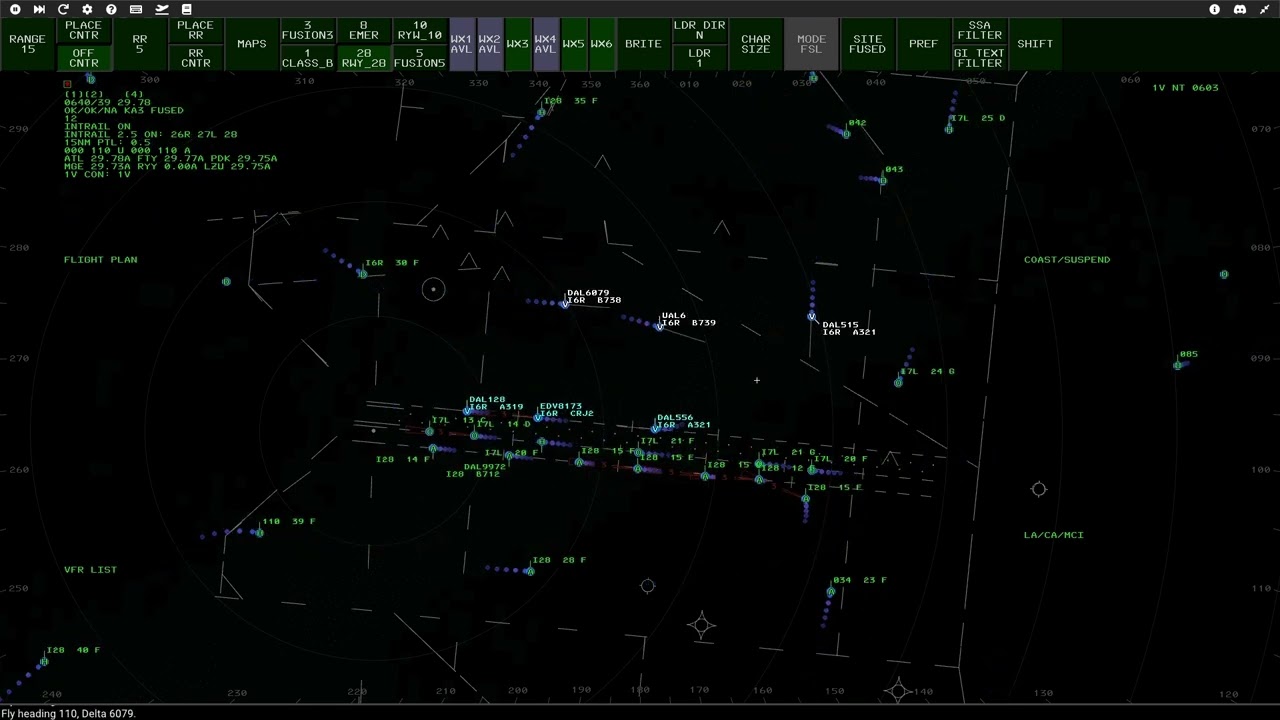Toggle the OFF CNTR button
1280x720 pixels.
point(84,58)
